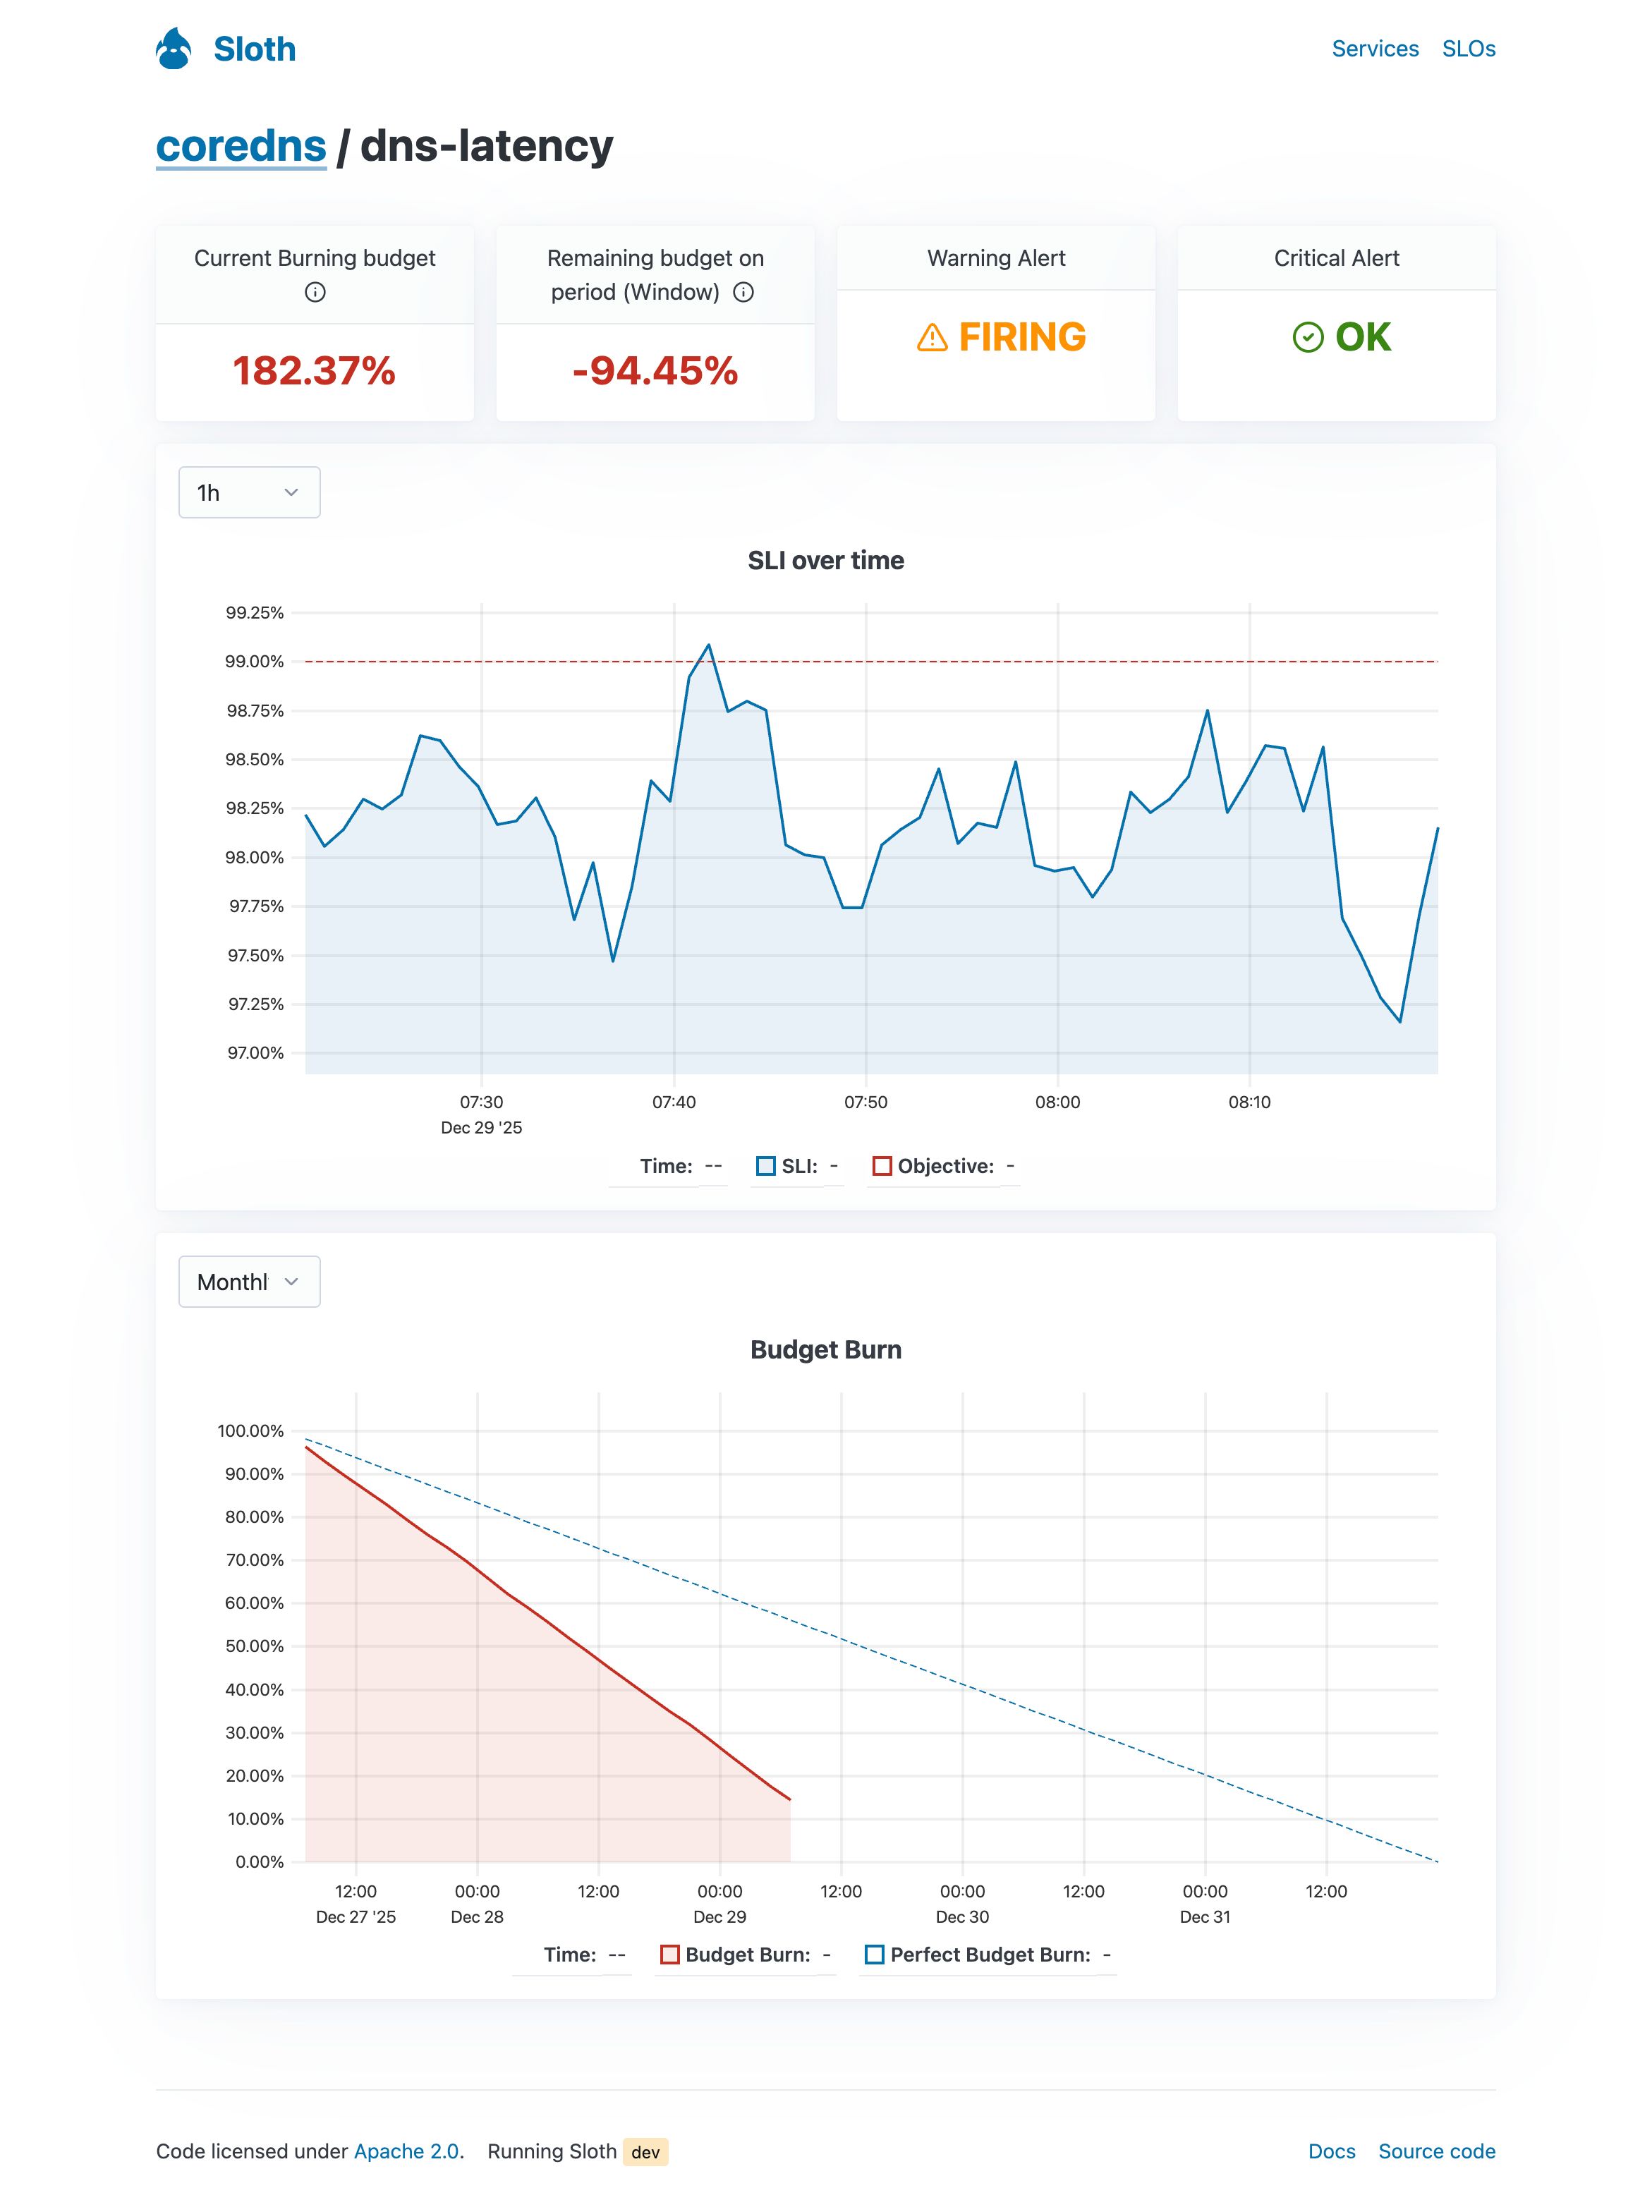Click the Sloth brand name text
The width and height of the screenshot is (1652, 2212).
(255, 49)
